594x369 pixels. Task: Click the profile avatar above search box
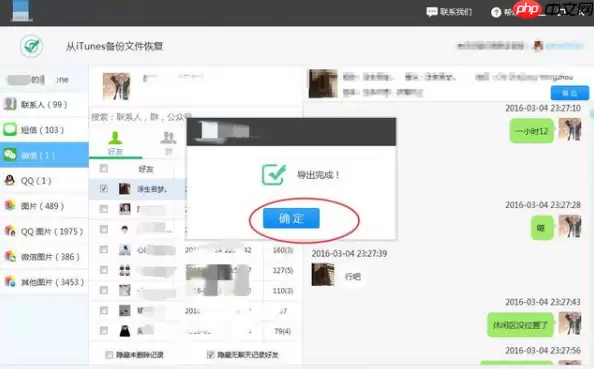point(116,86)
